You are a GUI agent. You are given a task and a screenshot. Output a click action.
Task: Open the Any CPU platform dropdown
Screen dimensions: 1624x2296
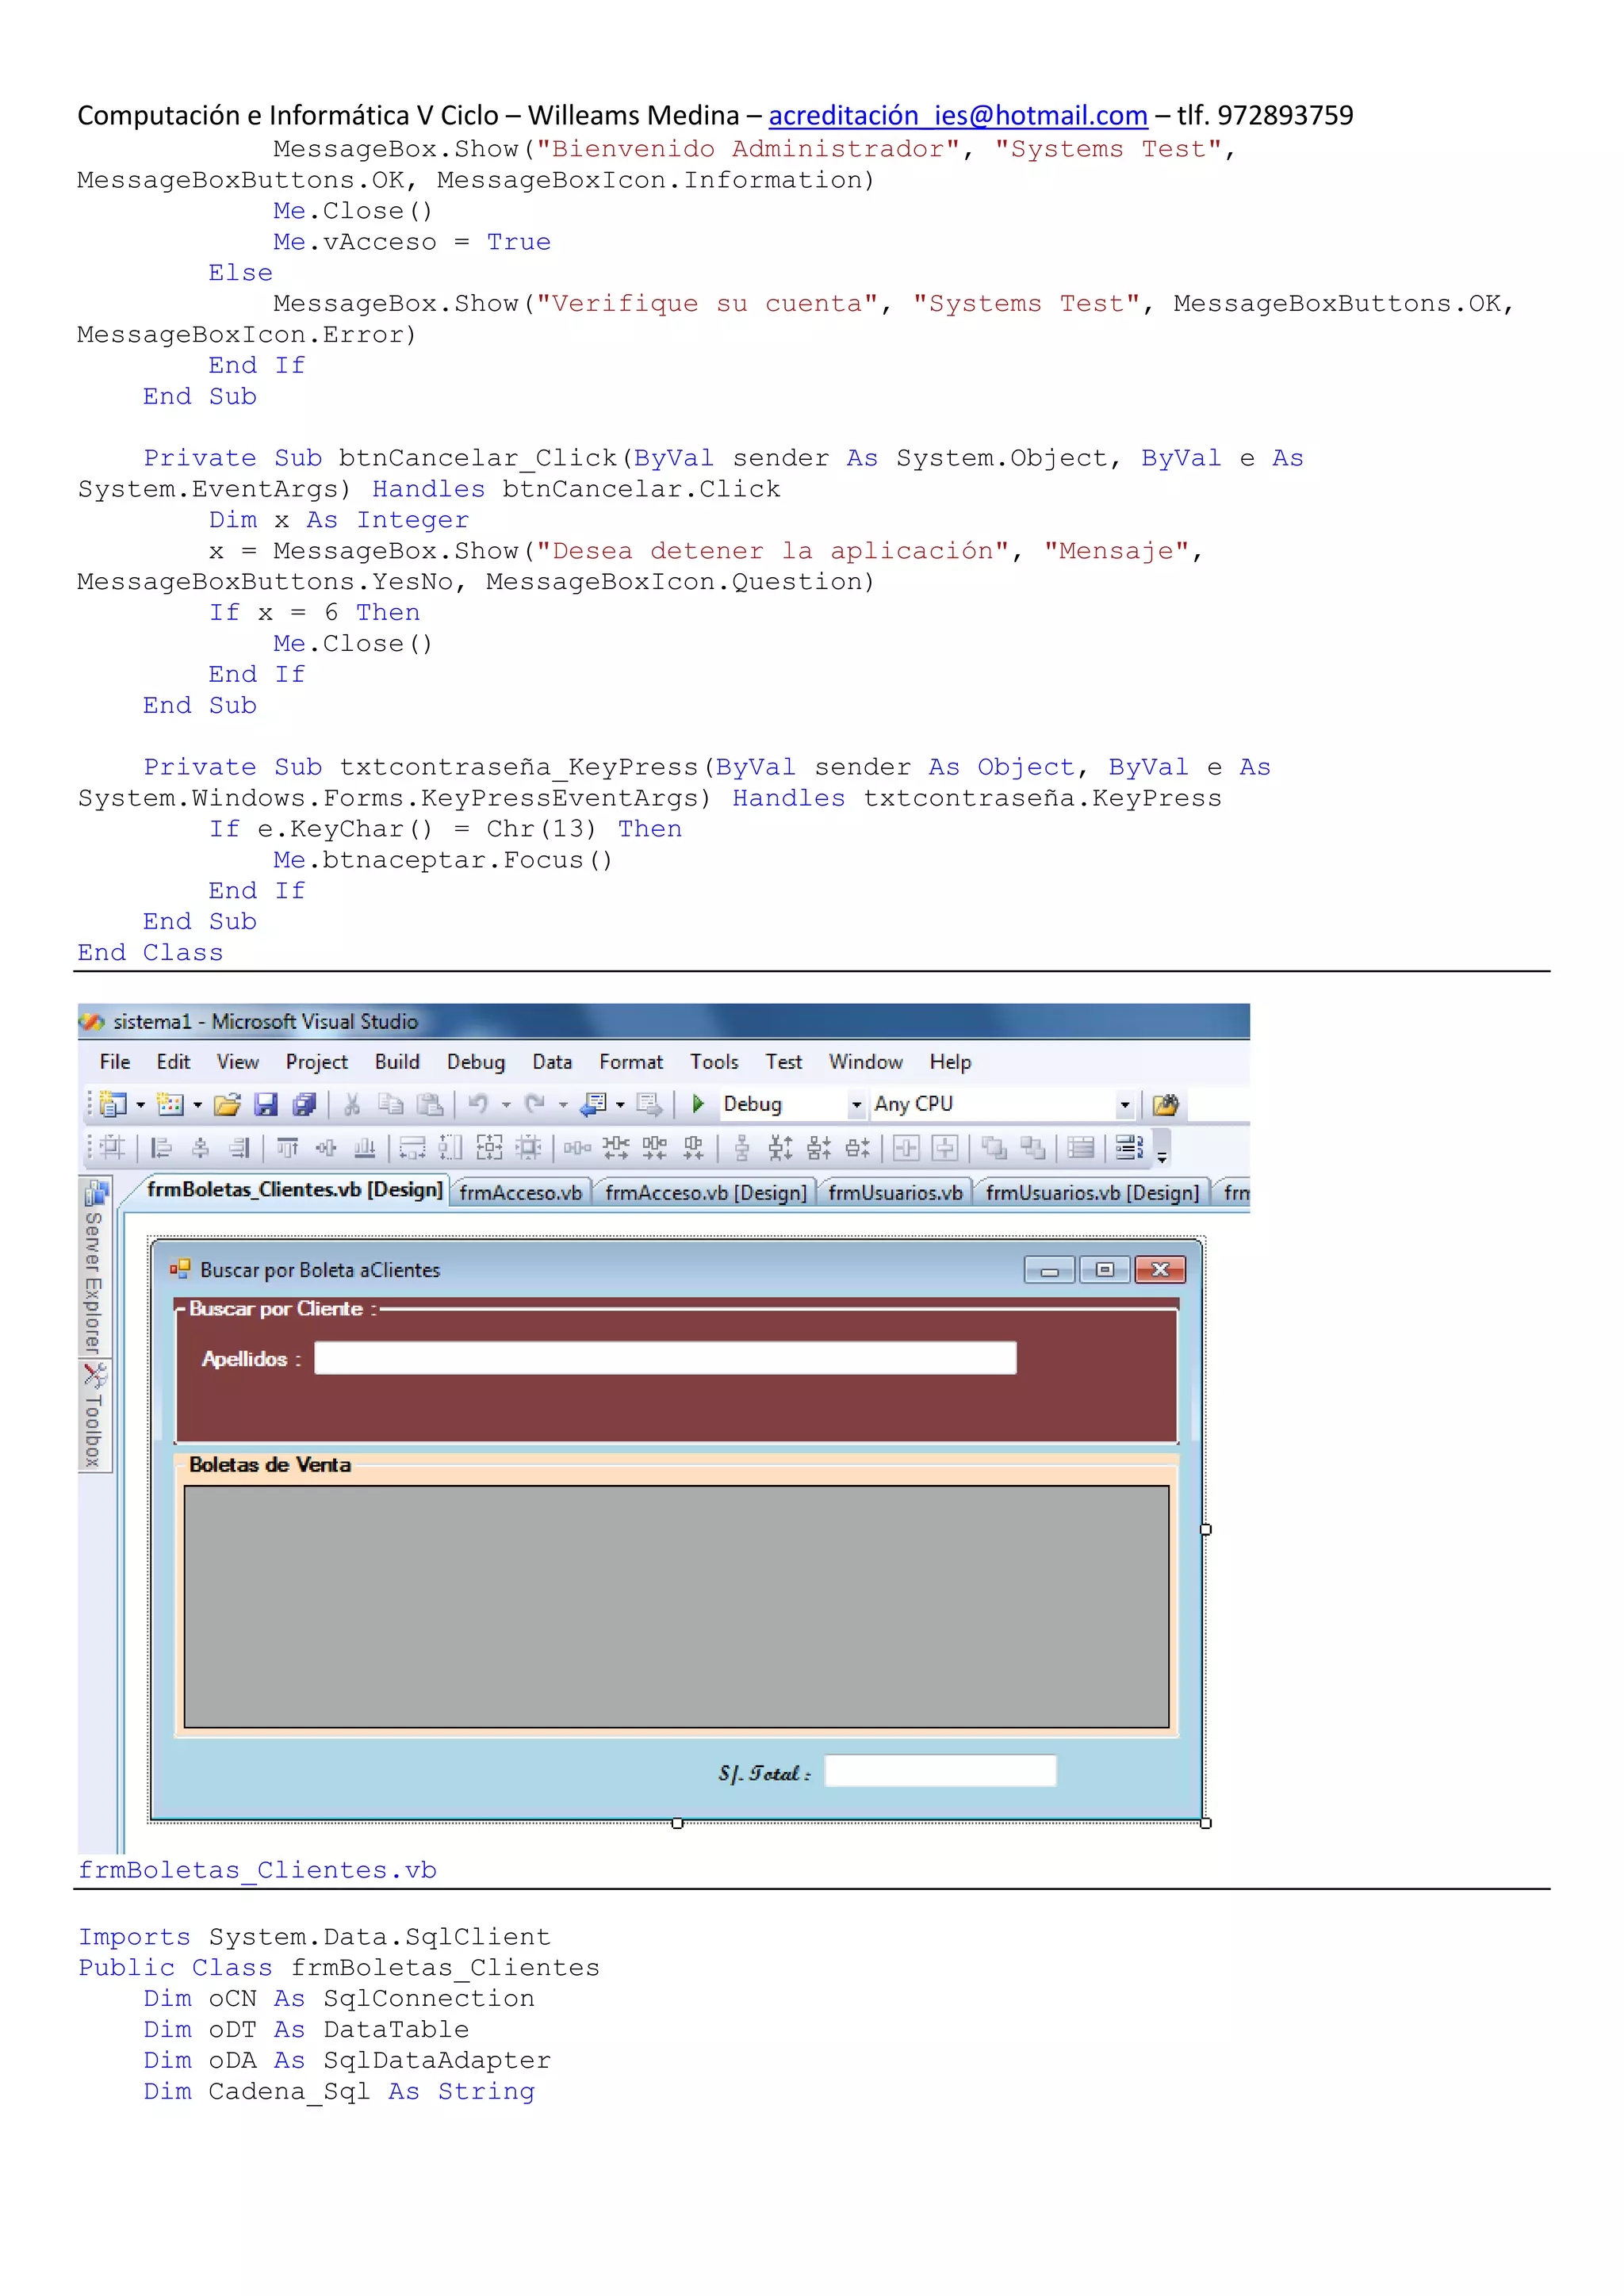pyautogui.click(x=1125, y=1105)
